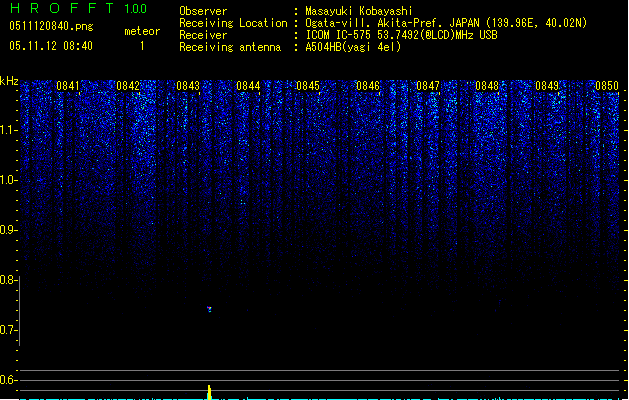
Task: Click the Receiving Location label
Action: click(x=233, y=23)
